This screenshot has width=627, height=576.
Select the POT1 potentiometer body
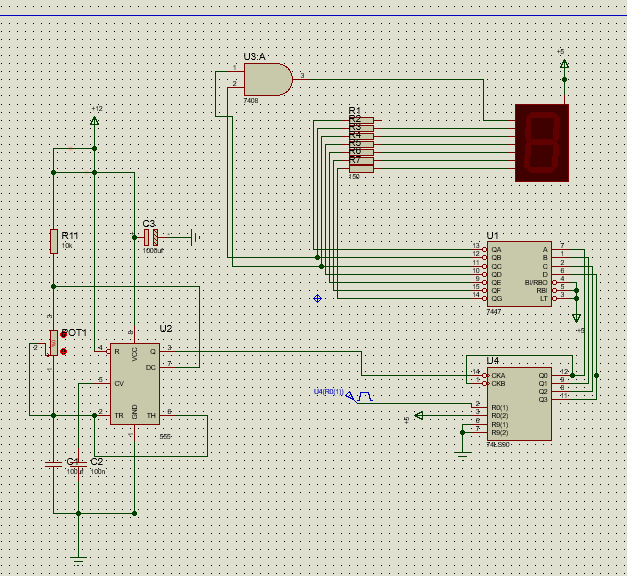pos(54,343)
